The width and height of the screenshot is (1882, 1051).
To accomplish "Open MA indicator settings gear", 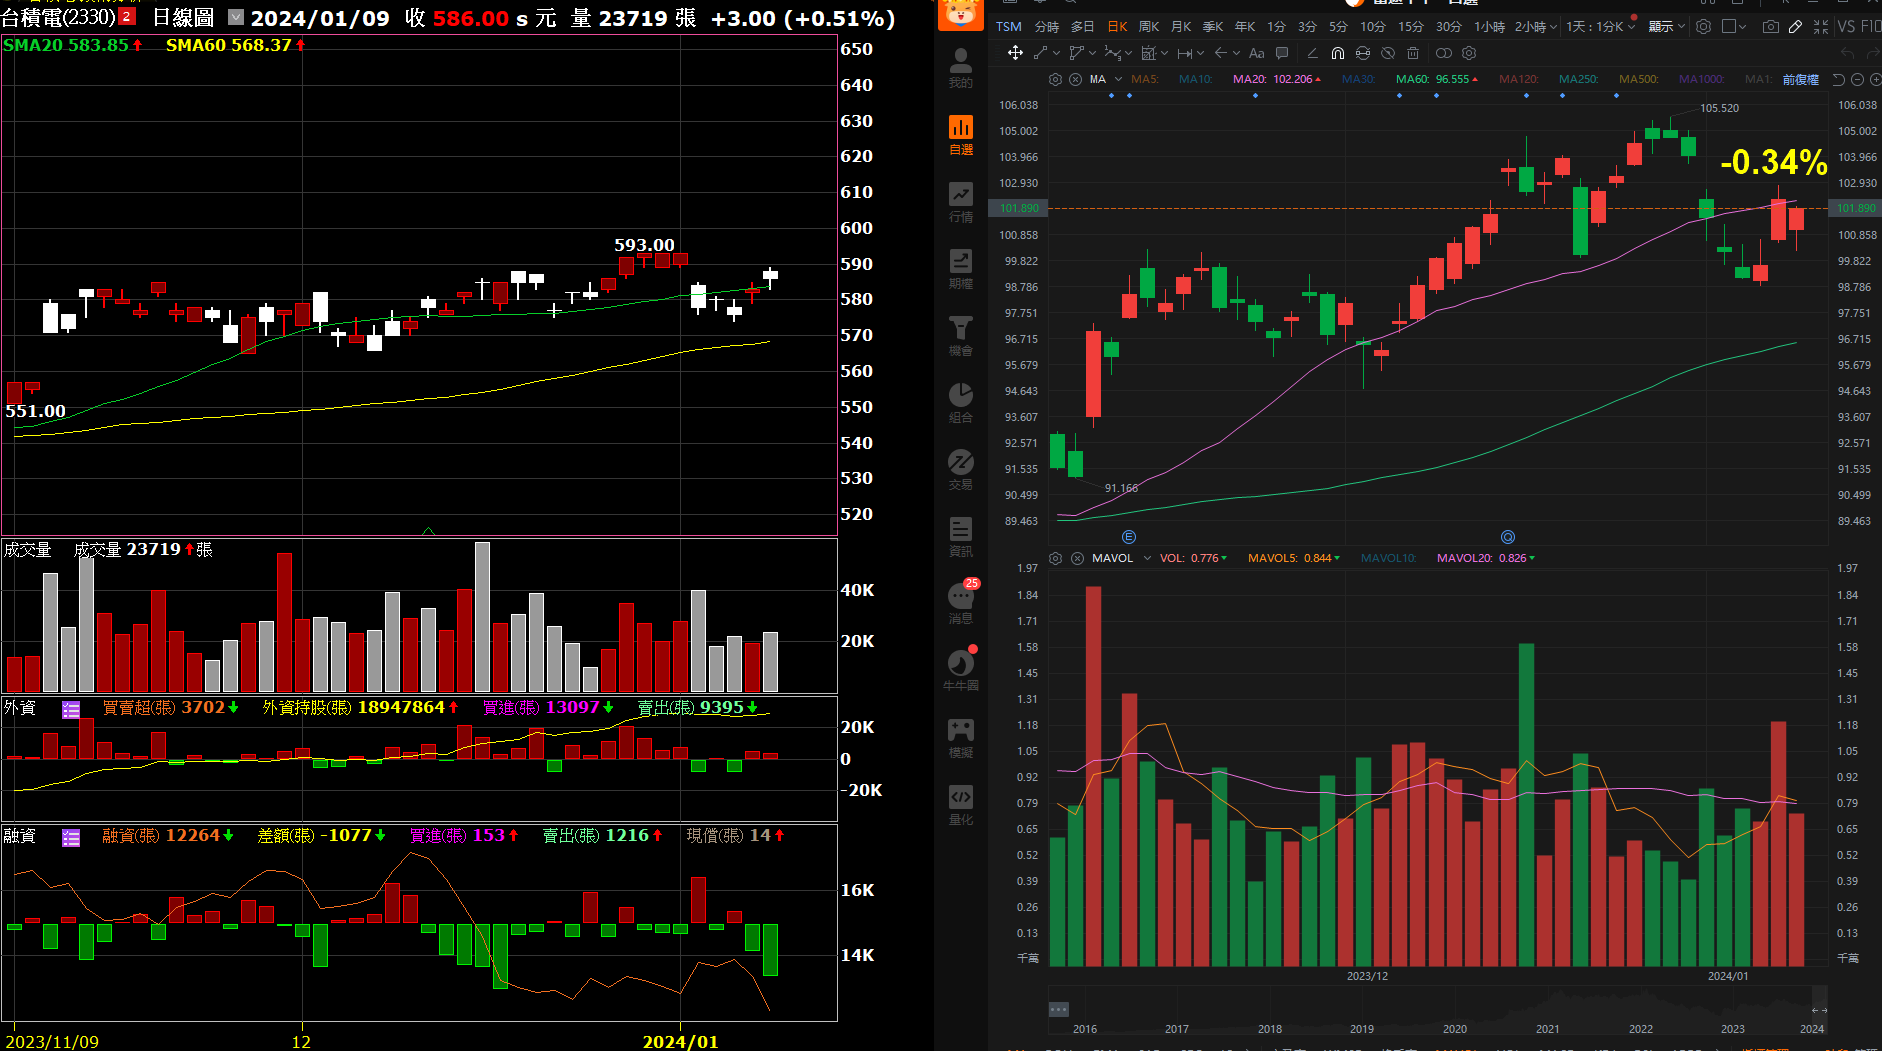I will [x=1055, y=79].
